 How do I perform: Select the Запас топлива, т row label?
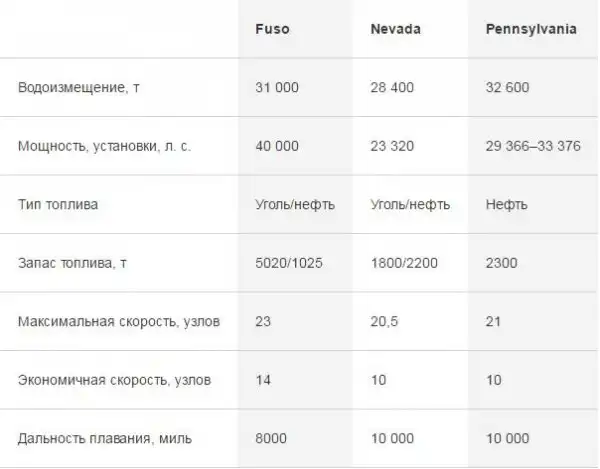(x=73, y=263)
